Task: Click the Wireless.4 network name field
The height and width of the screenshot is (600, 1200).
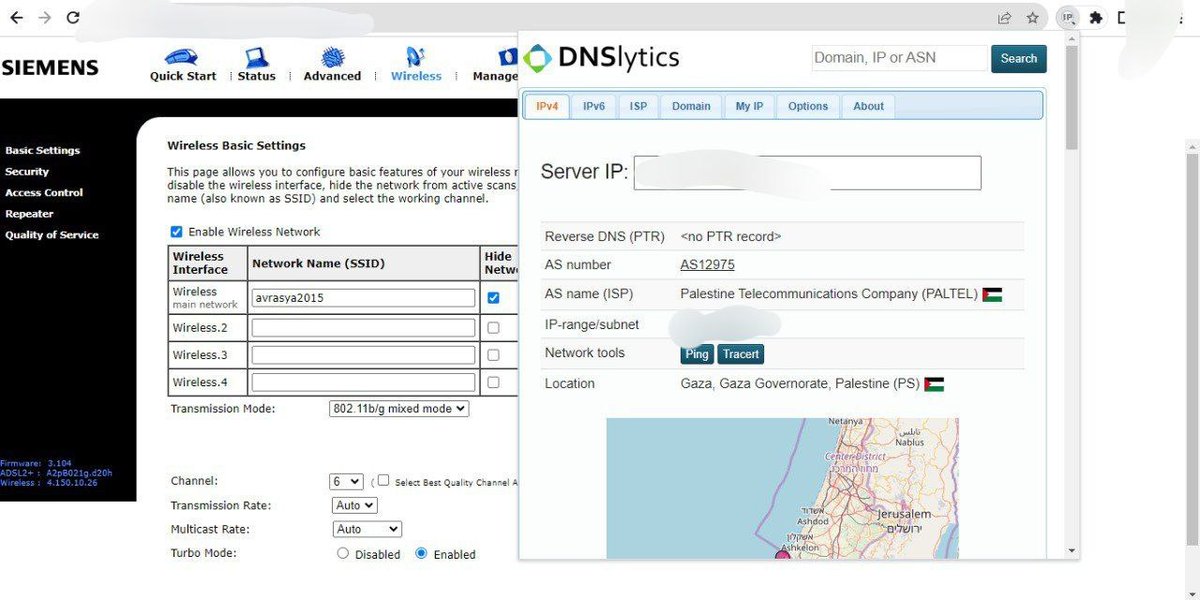Action: coord(363,382)
